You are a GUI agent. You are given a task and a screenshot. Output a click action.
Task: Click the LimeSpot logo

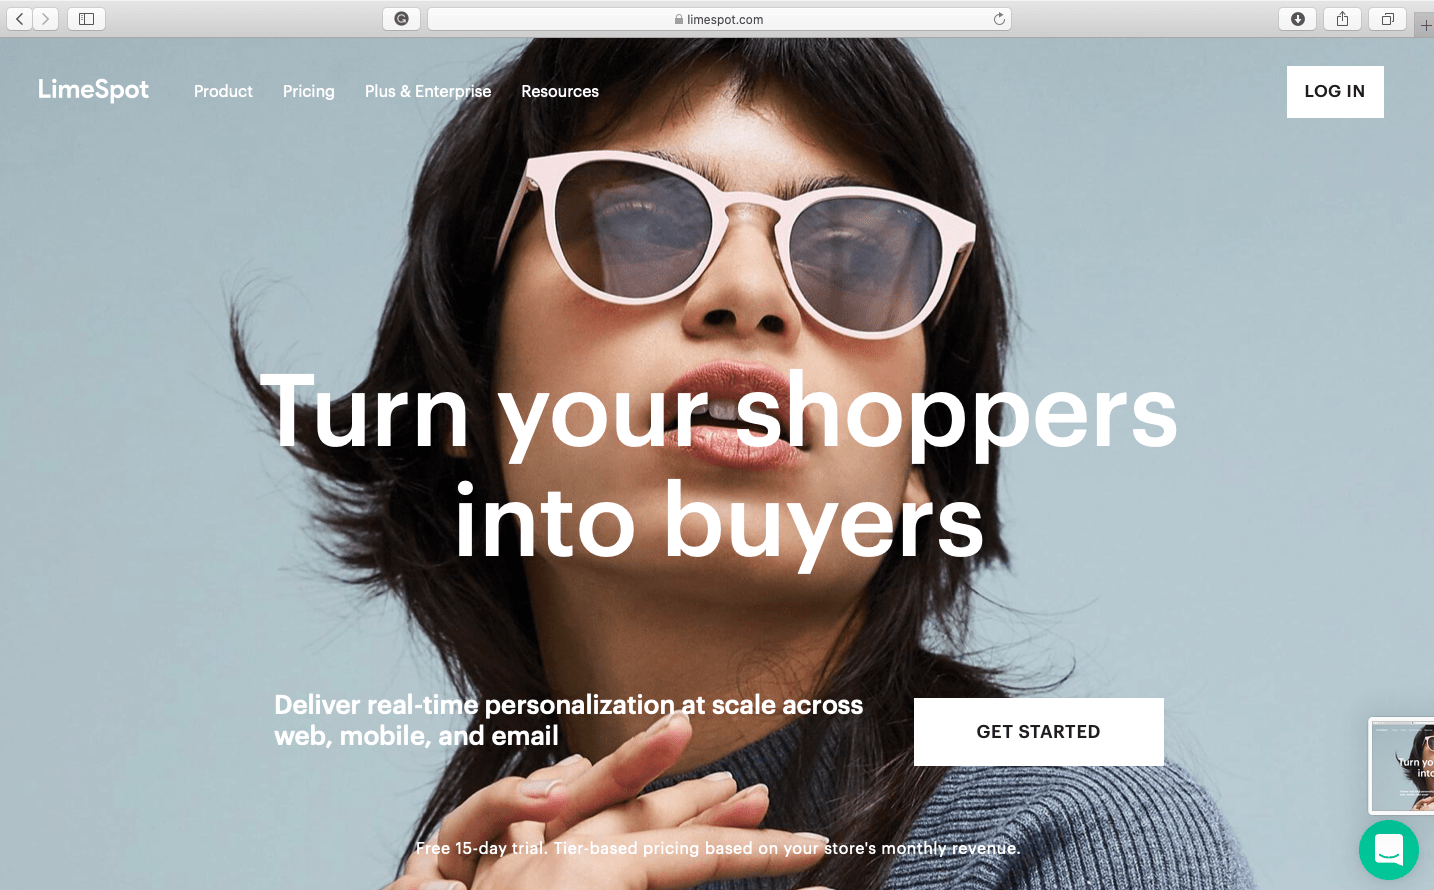[93, 90]
